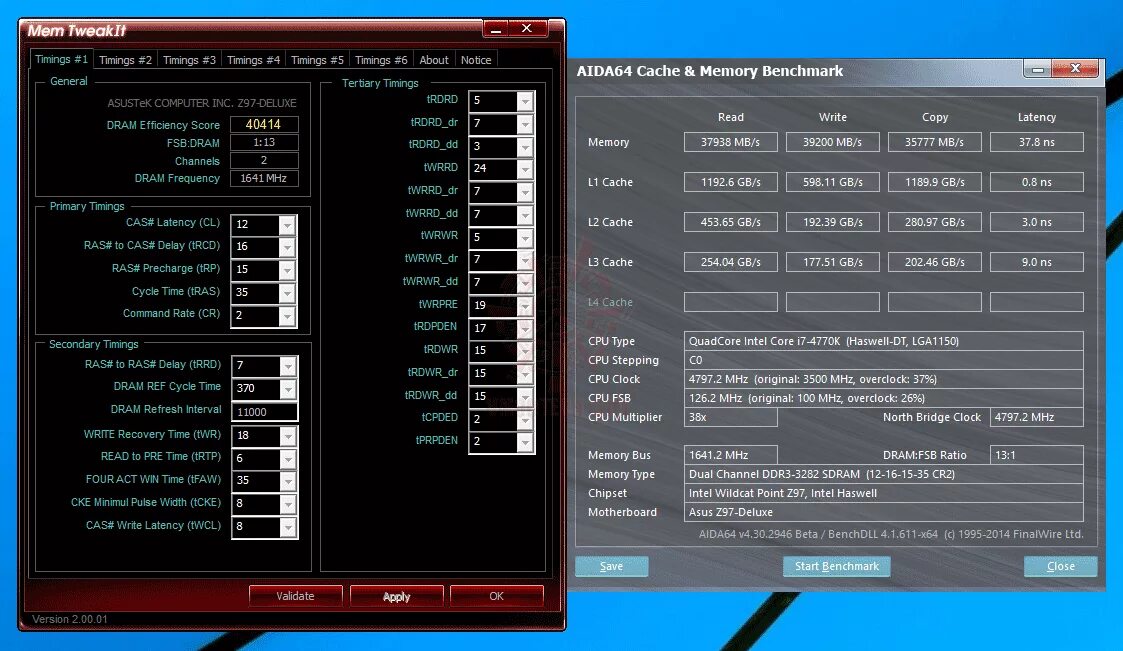Image resolution: width=1123 pixels, height=651 pixels.
Task: Open the READ to PRE Time (tRTP) dropdown
Action: pos(288,458)
